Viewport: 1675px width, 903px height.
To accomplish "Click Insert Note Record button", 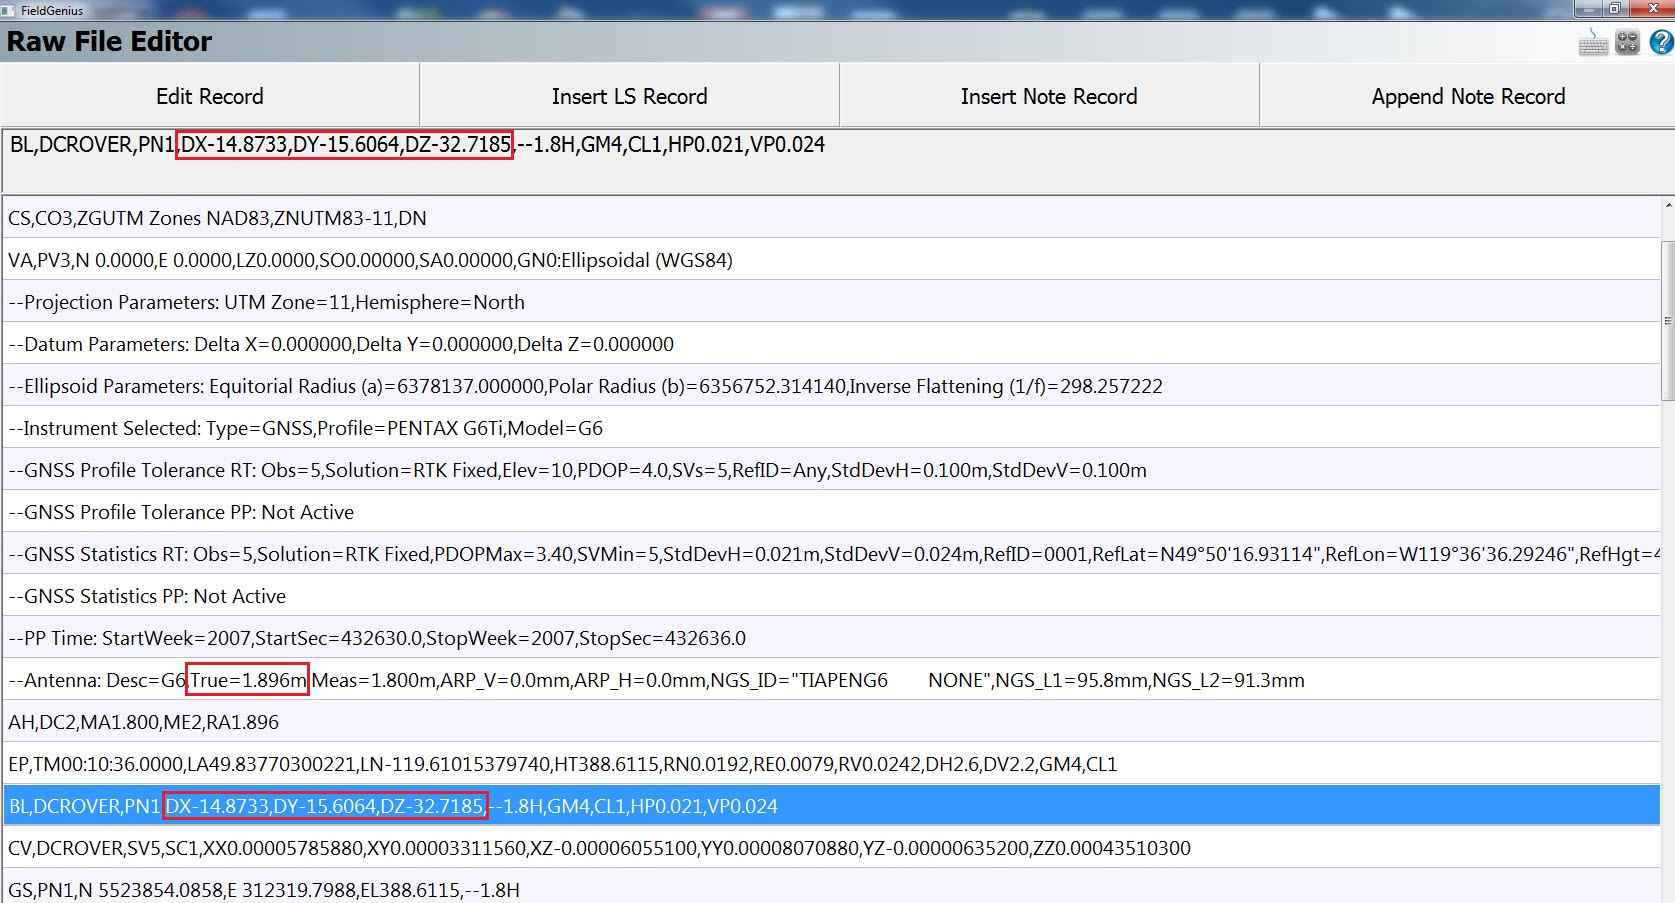I will coord(1049,96).
